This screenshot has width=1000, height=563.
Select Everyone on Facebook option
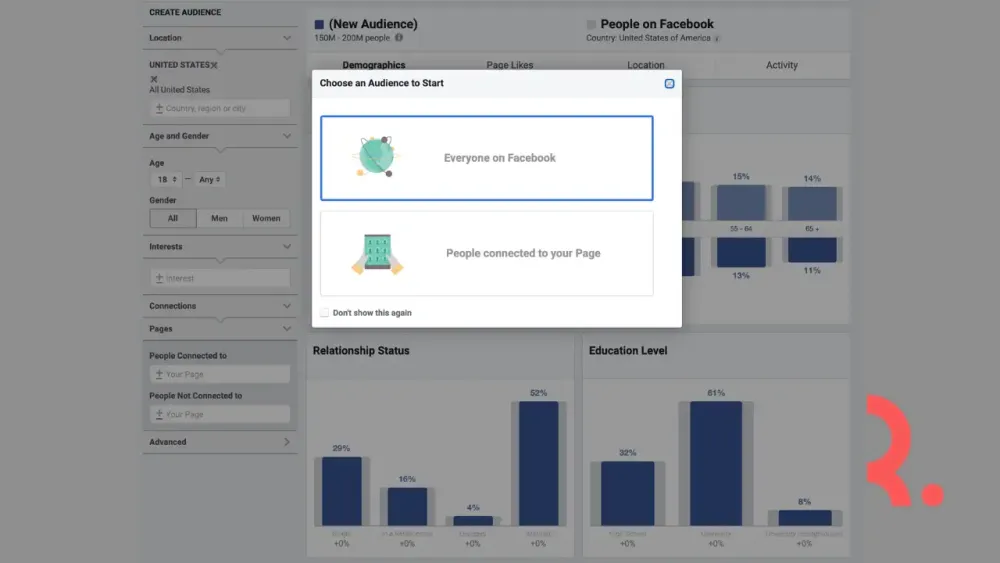point(487,158)
